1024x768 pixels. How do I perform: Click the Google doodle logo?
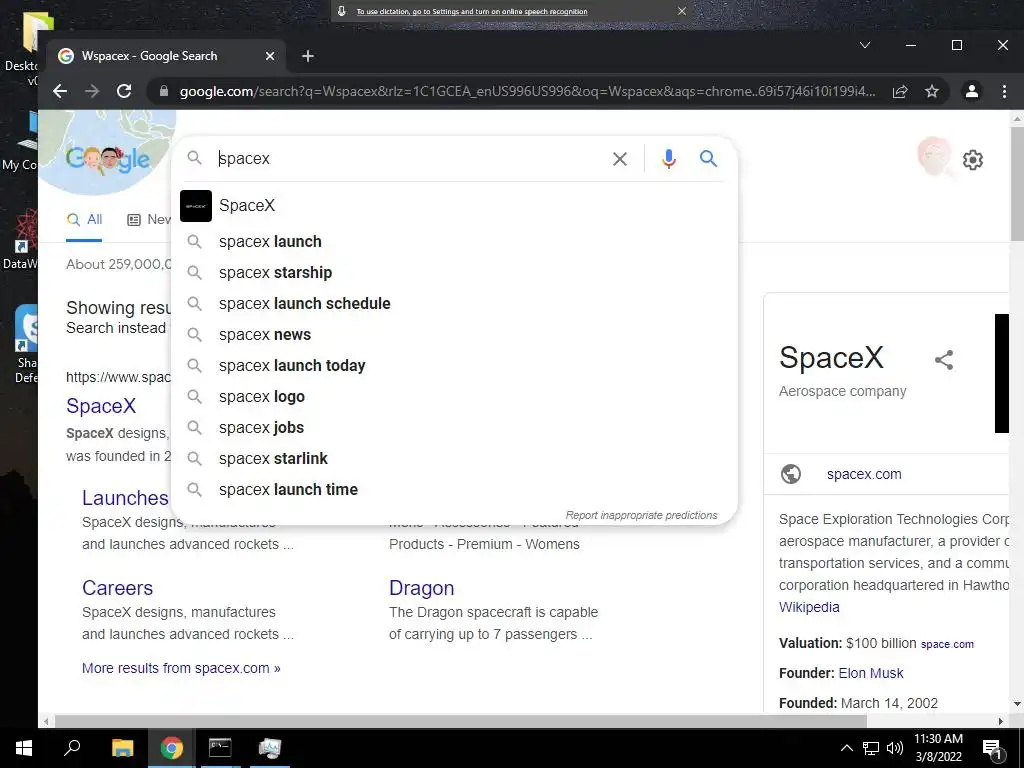click(x=108, y=157)
